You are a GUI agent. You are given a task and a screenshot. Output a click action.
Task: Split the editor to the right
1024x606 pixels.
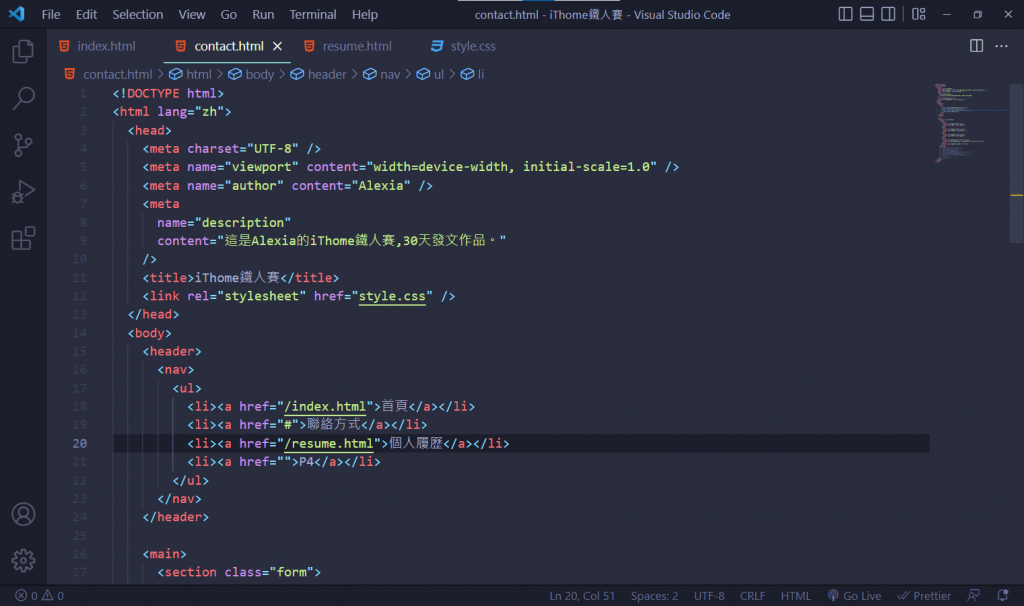tap(976, 46)
